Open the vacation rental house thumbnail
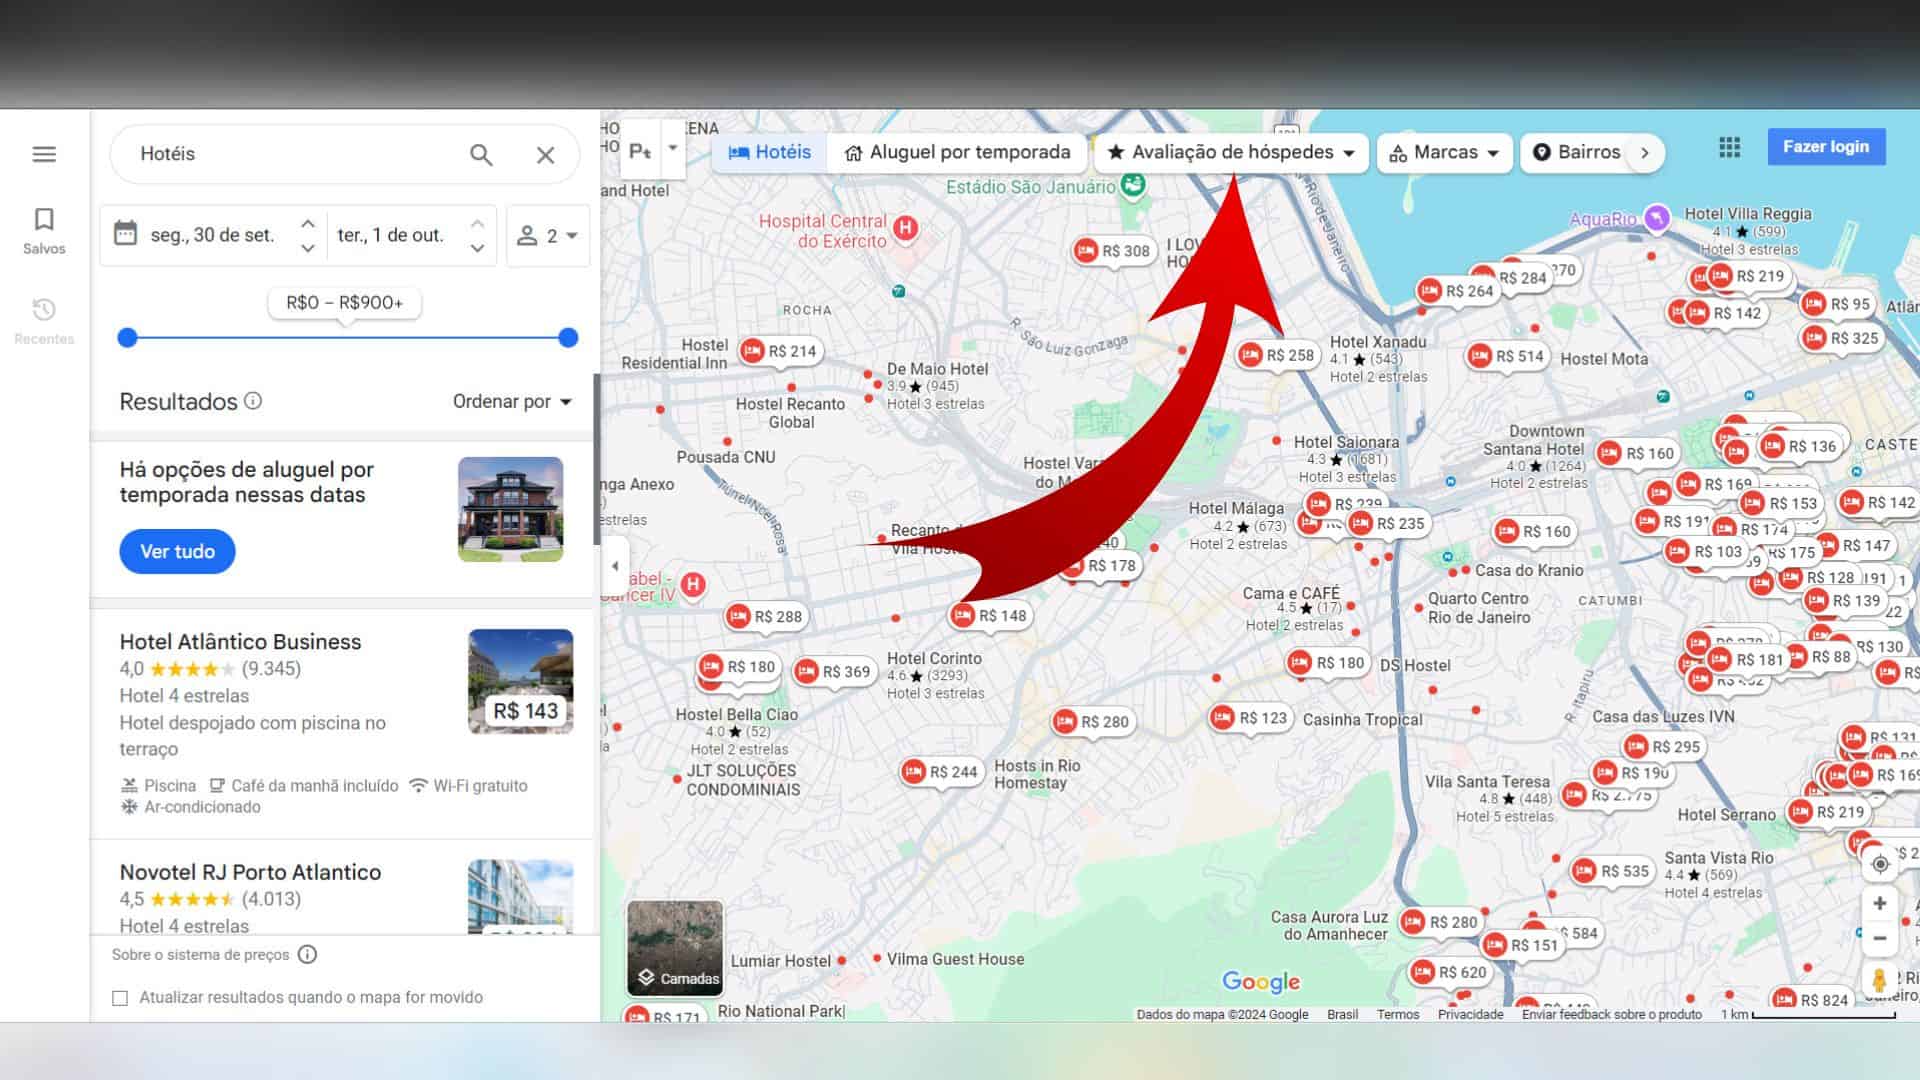 click(x=510, y=509)
